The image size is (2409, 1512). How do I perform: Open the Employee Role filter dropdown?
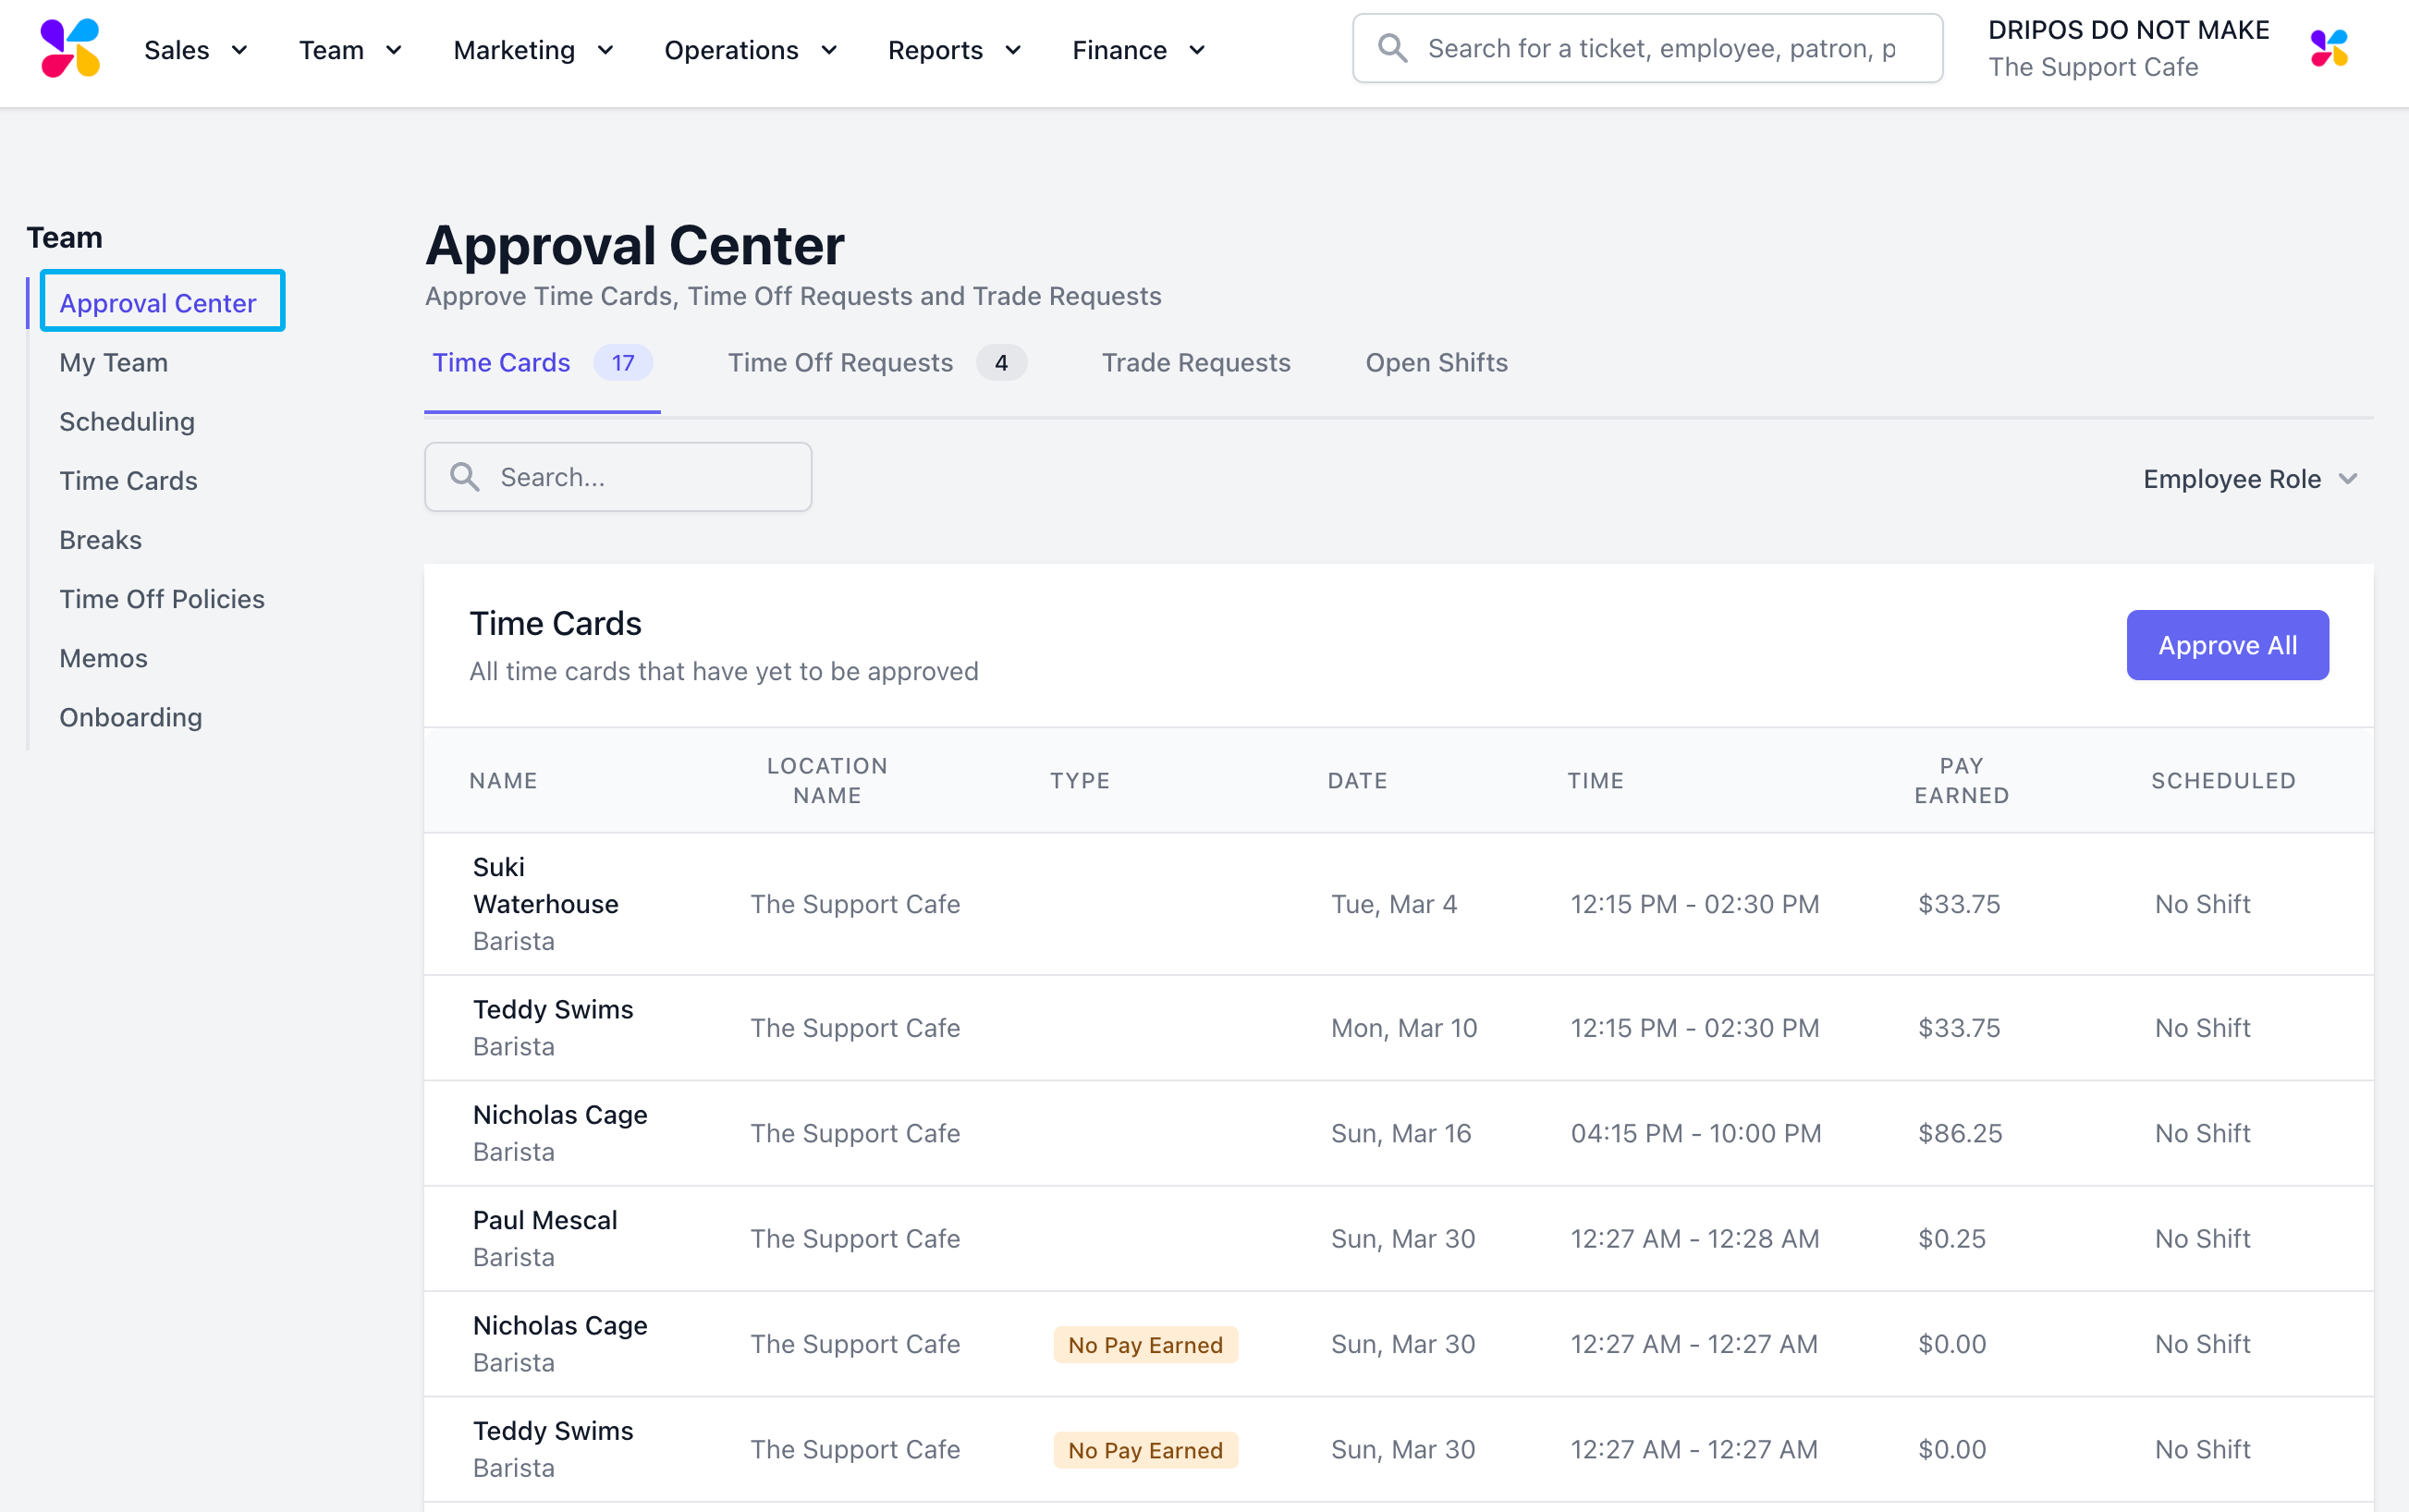point(2249,479)
